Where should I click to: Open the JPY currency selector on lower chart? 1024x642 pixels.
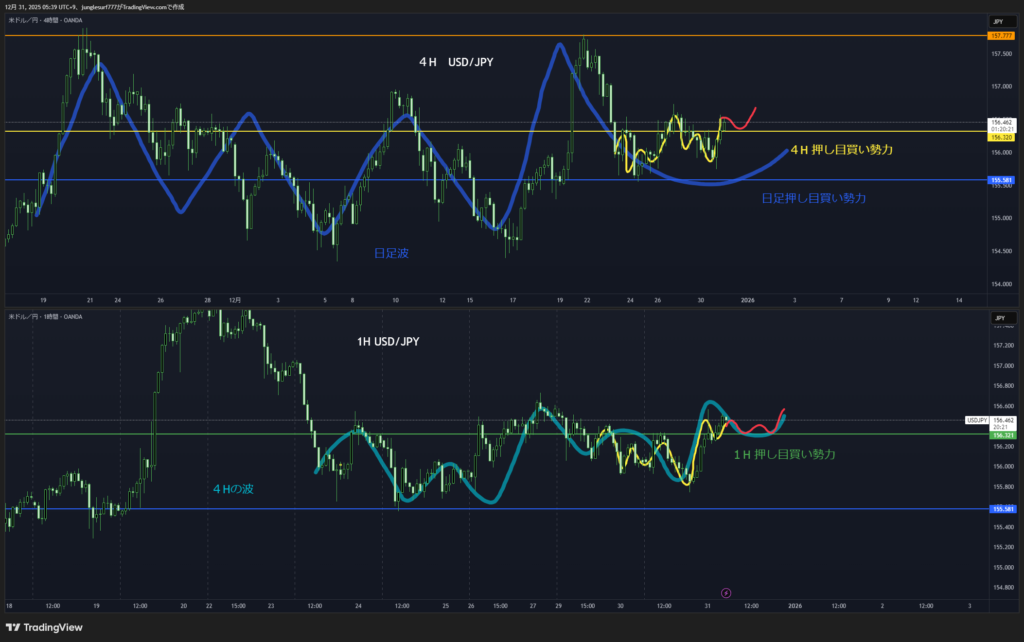pyautogui.click(x=997, y=317)
